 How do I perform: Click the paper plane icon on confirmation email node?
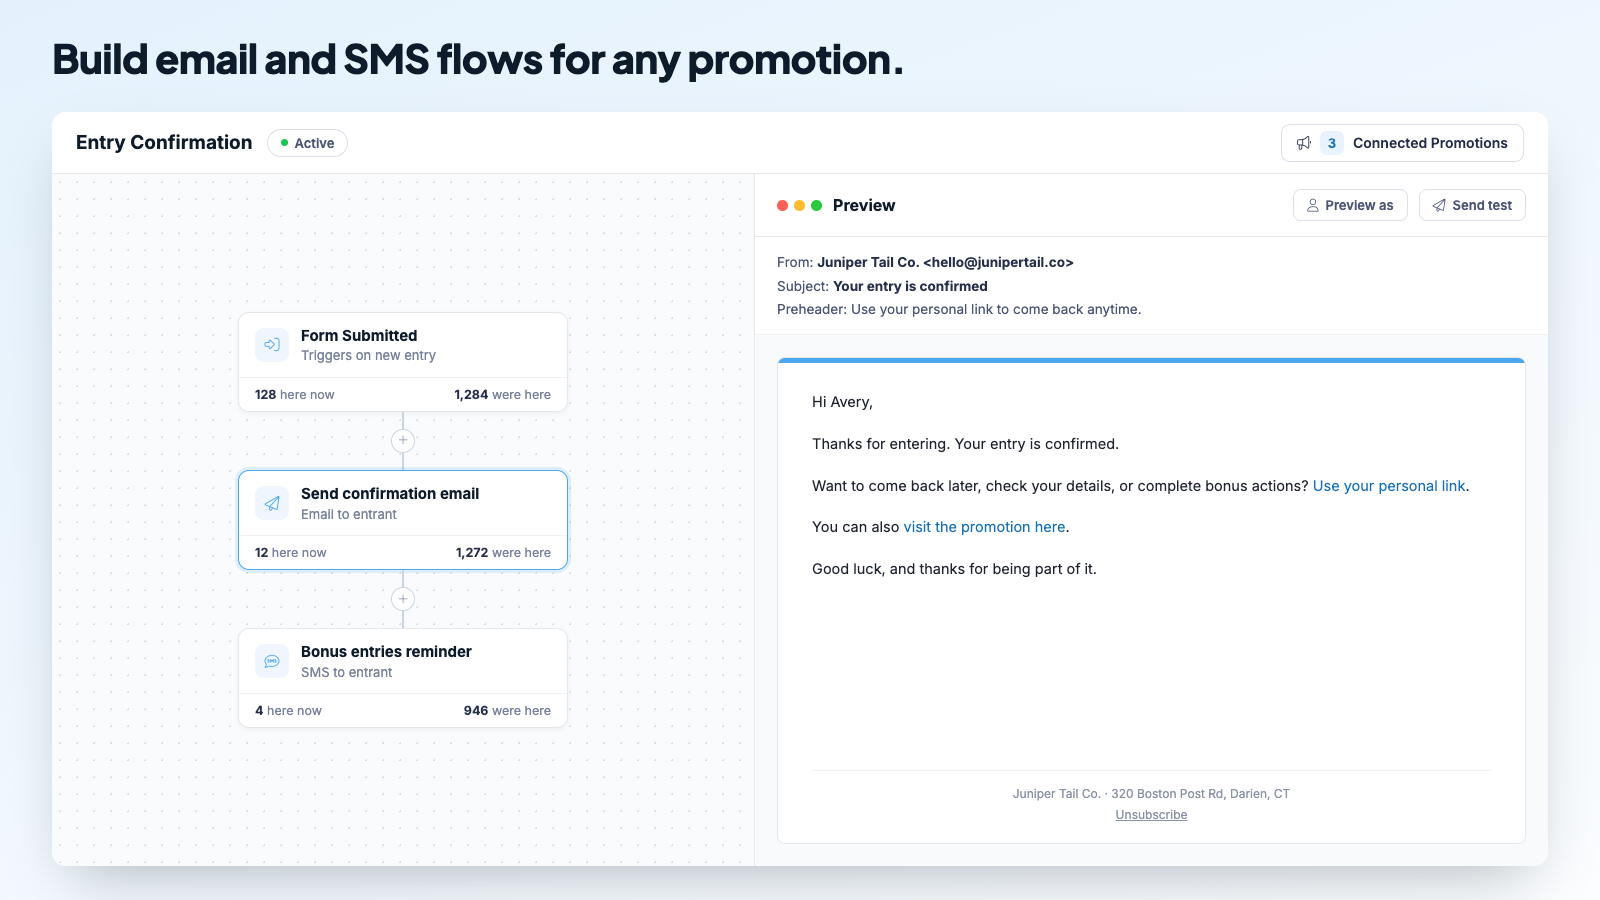[272, 503]
